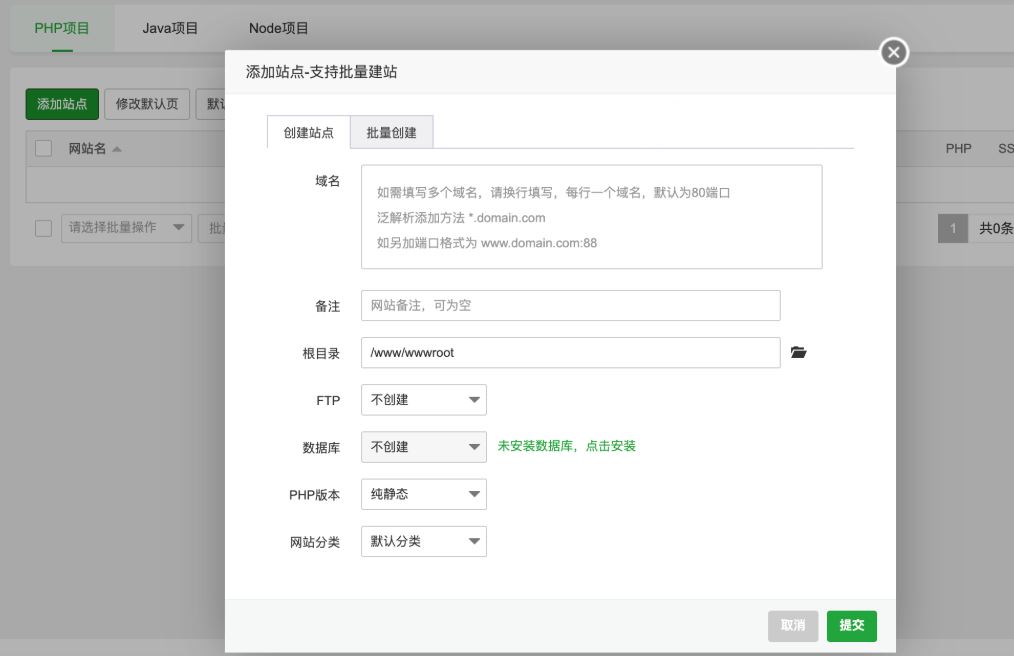Click the PHP column header
Screen dimensions: 1014x656
(x=958, y=149)
